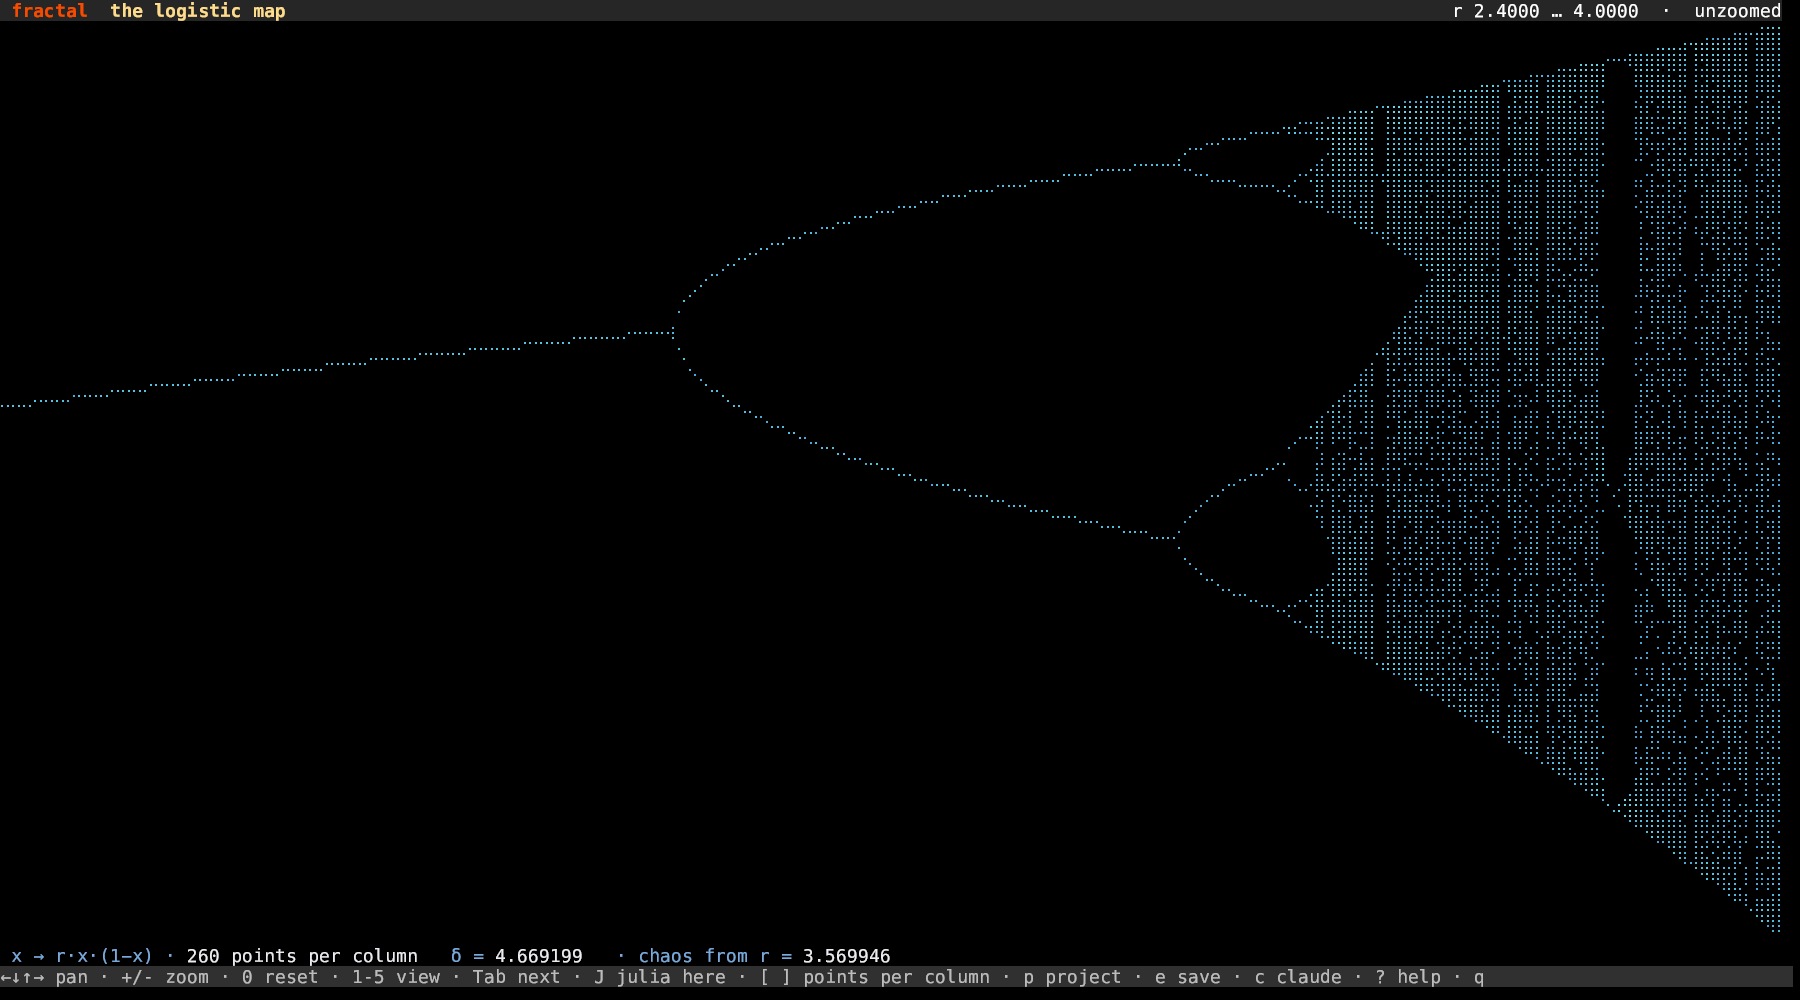Click the arrow keys "pan" hint
The width and height of the screenshot is (1800, 1000).
click(x=44, y=977)
